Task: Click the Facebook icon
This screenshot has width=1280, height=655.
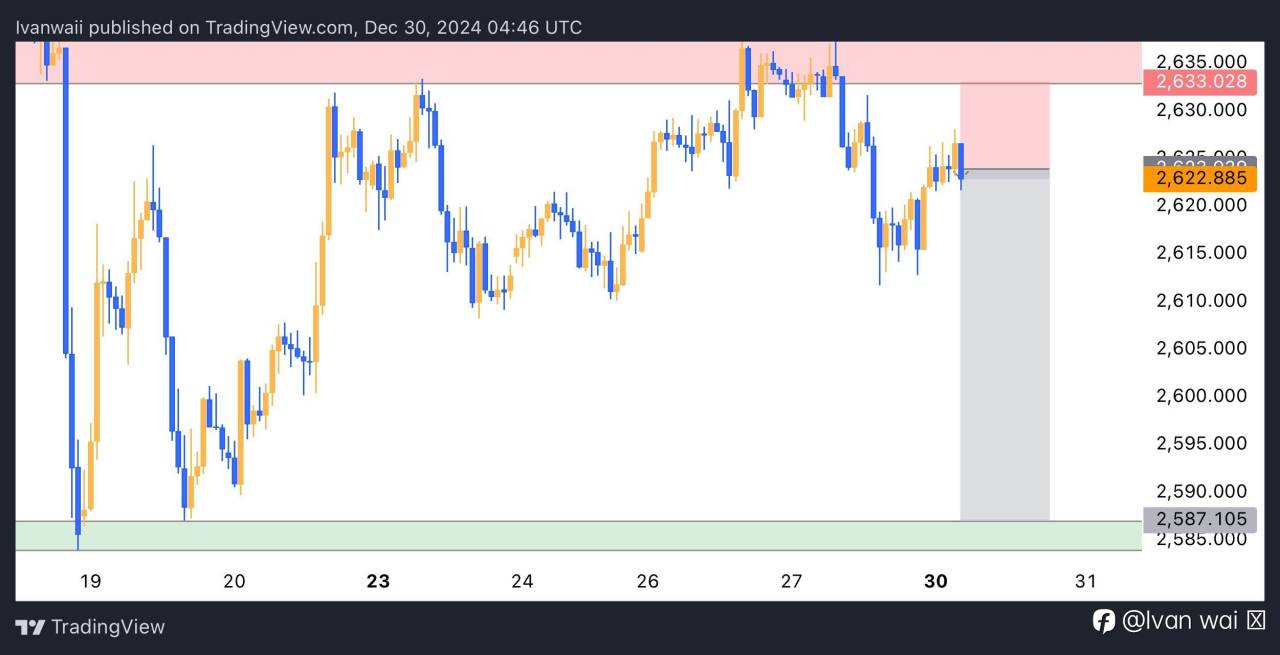Action: click(1103, 621)
